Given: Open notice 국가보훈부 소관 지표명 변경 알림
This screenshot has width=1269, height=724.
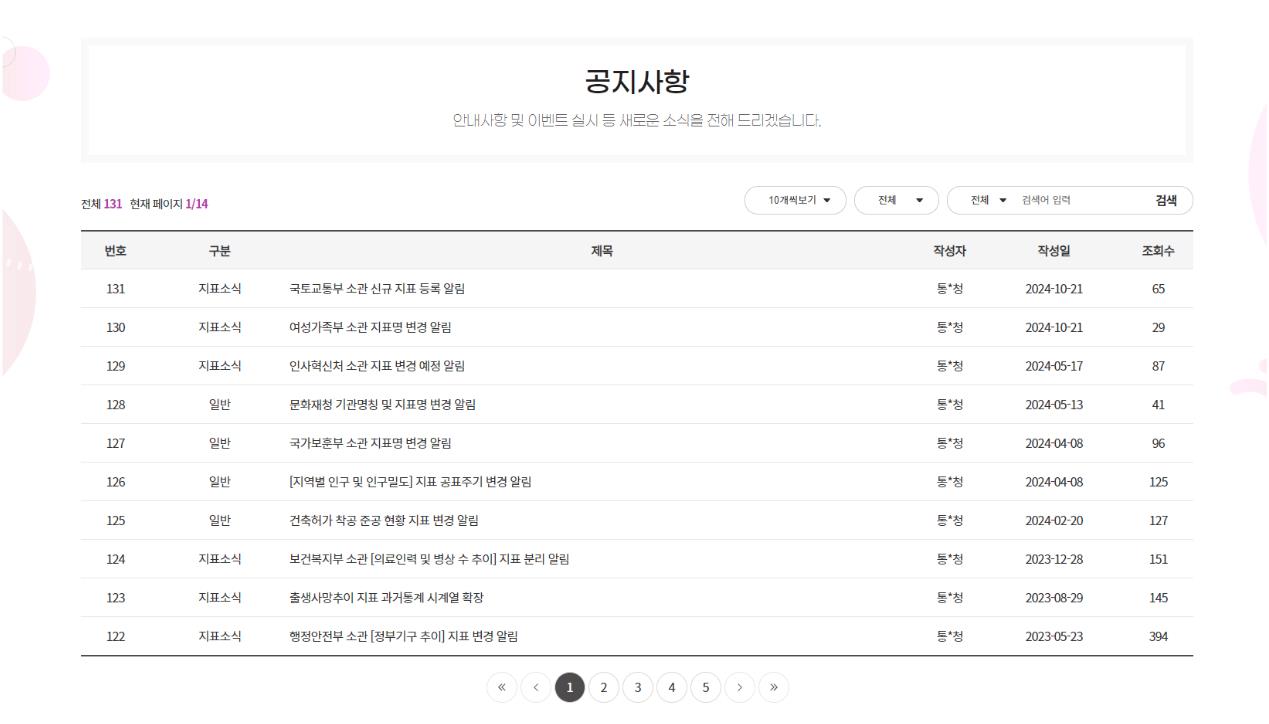Looking at the screenshot, I should pyautogui.click(x=370, y=443).
